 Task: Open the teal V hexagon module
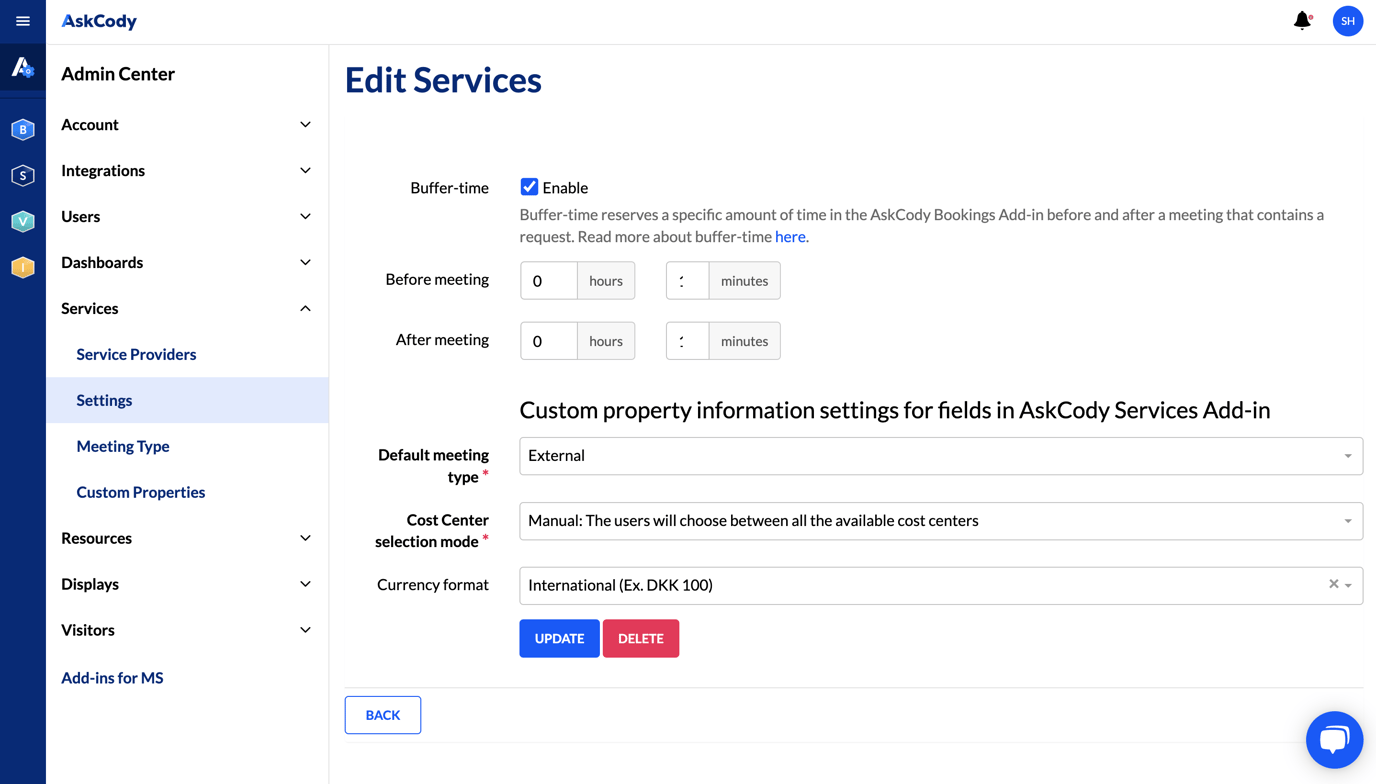click(x=22, y=221)
